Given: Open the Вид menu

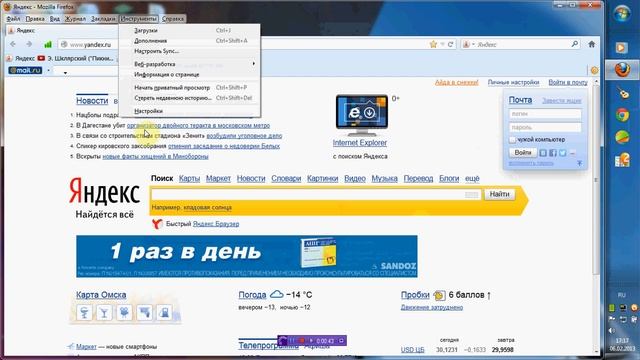Looking at the screenshot, I should (54, 19).
